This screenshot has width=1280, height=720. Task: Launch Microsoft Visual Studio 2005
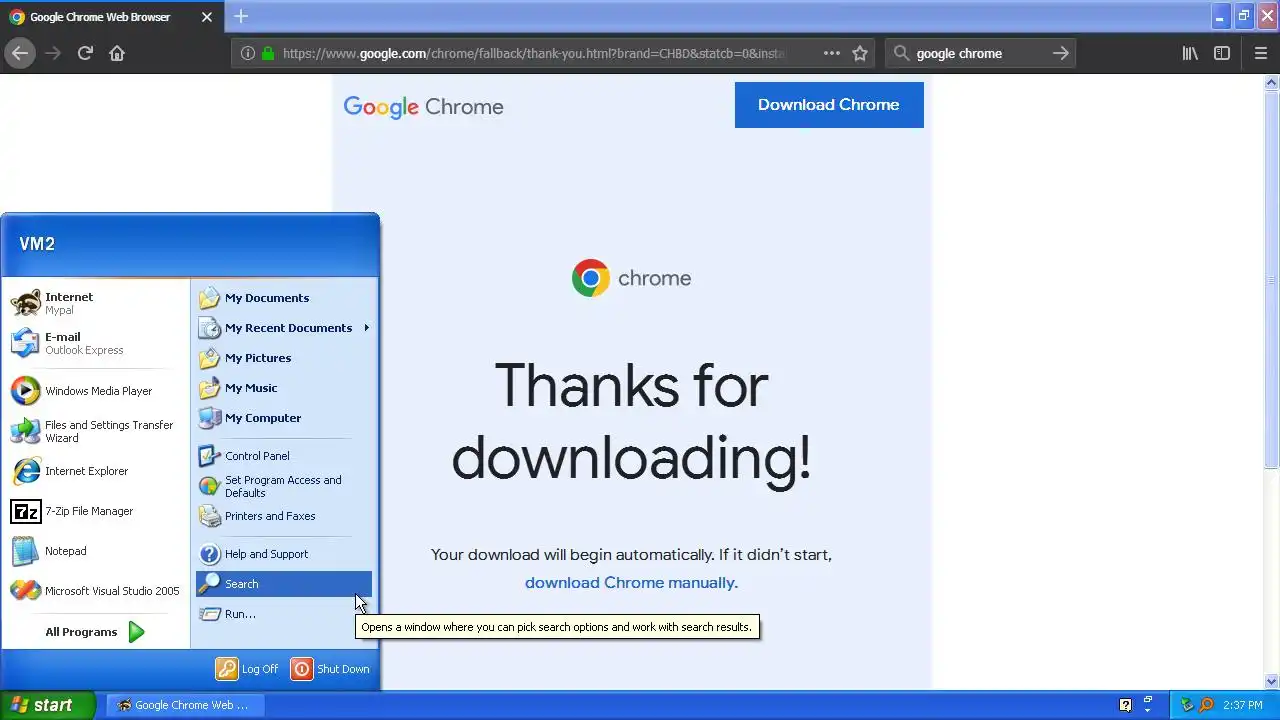pyautogui.click(x=95, y=591)
